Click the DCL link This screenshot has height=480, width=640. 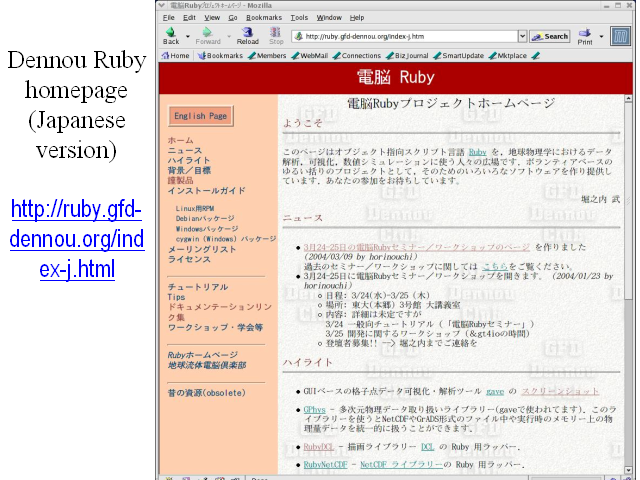tap(427, 447)
